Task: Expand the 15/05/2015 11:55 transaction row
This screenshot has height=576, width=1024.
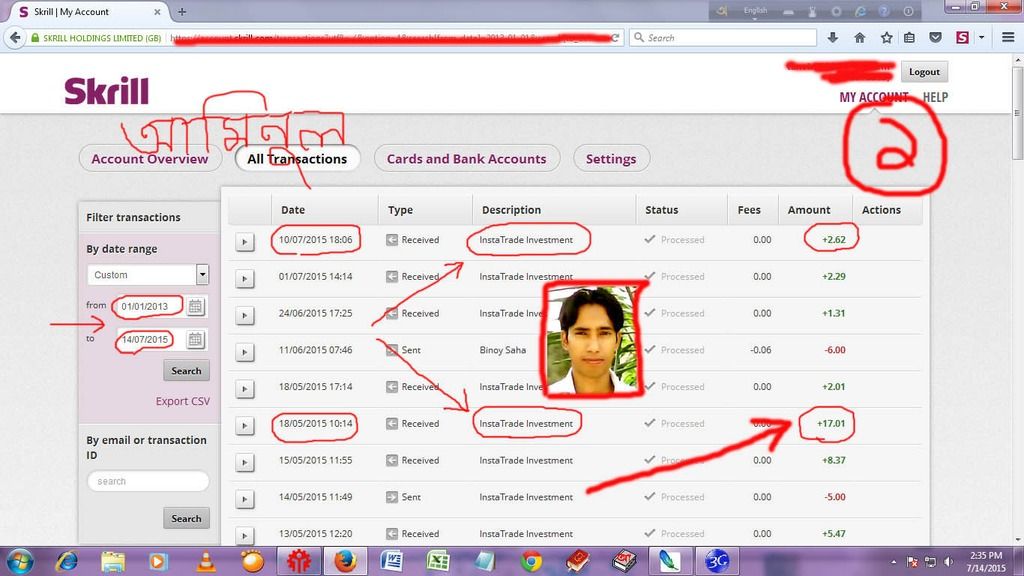Action: [x=244, y=462]
